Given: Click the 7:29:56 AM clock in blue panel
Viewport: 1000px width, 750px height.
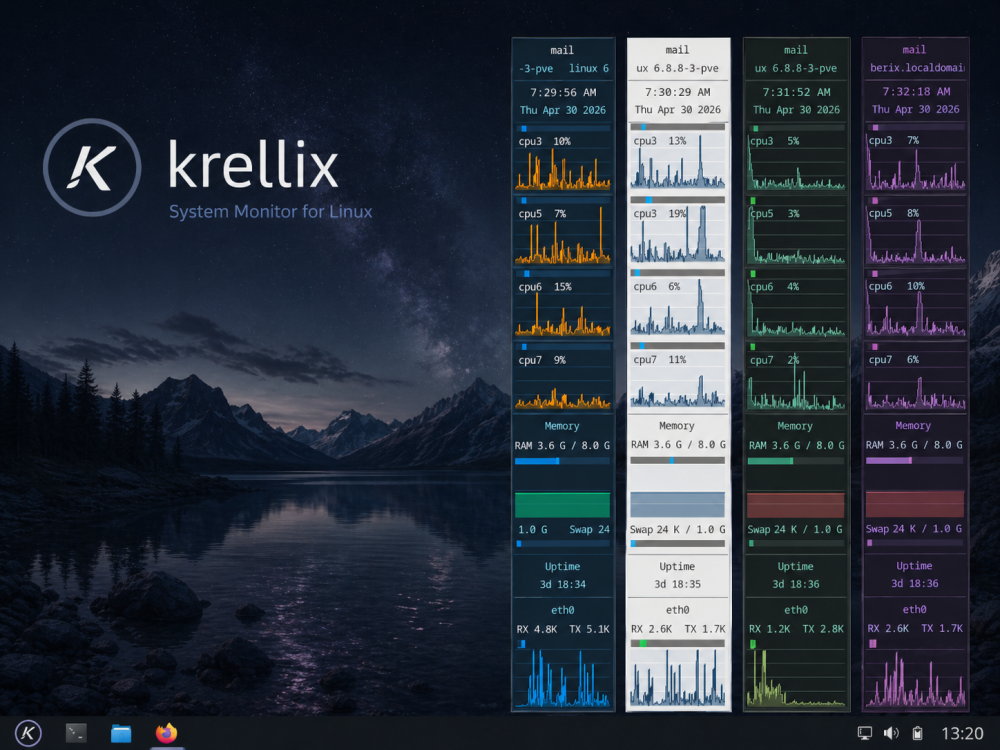Looking at the screenshot, I should click(x=563, y=92).
